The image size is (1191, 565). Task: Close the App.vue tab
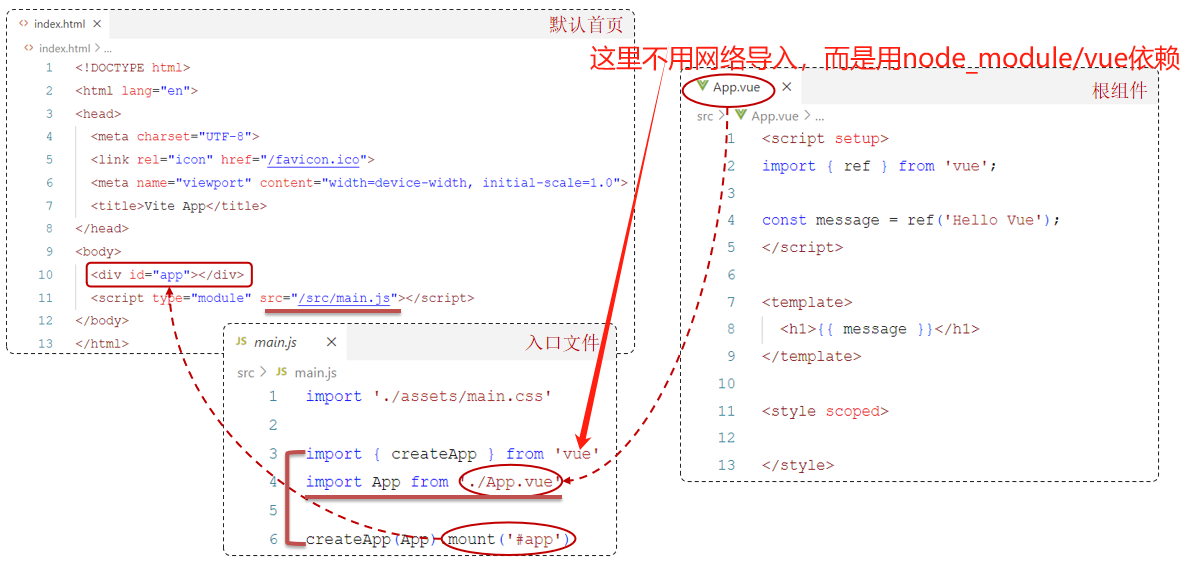[787, 87]
